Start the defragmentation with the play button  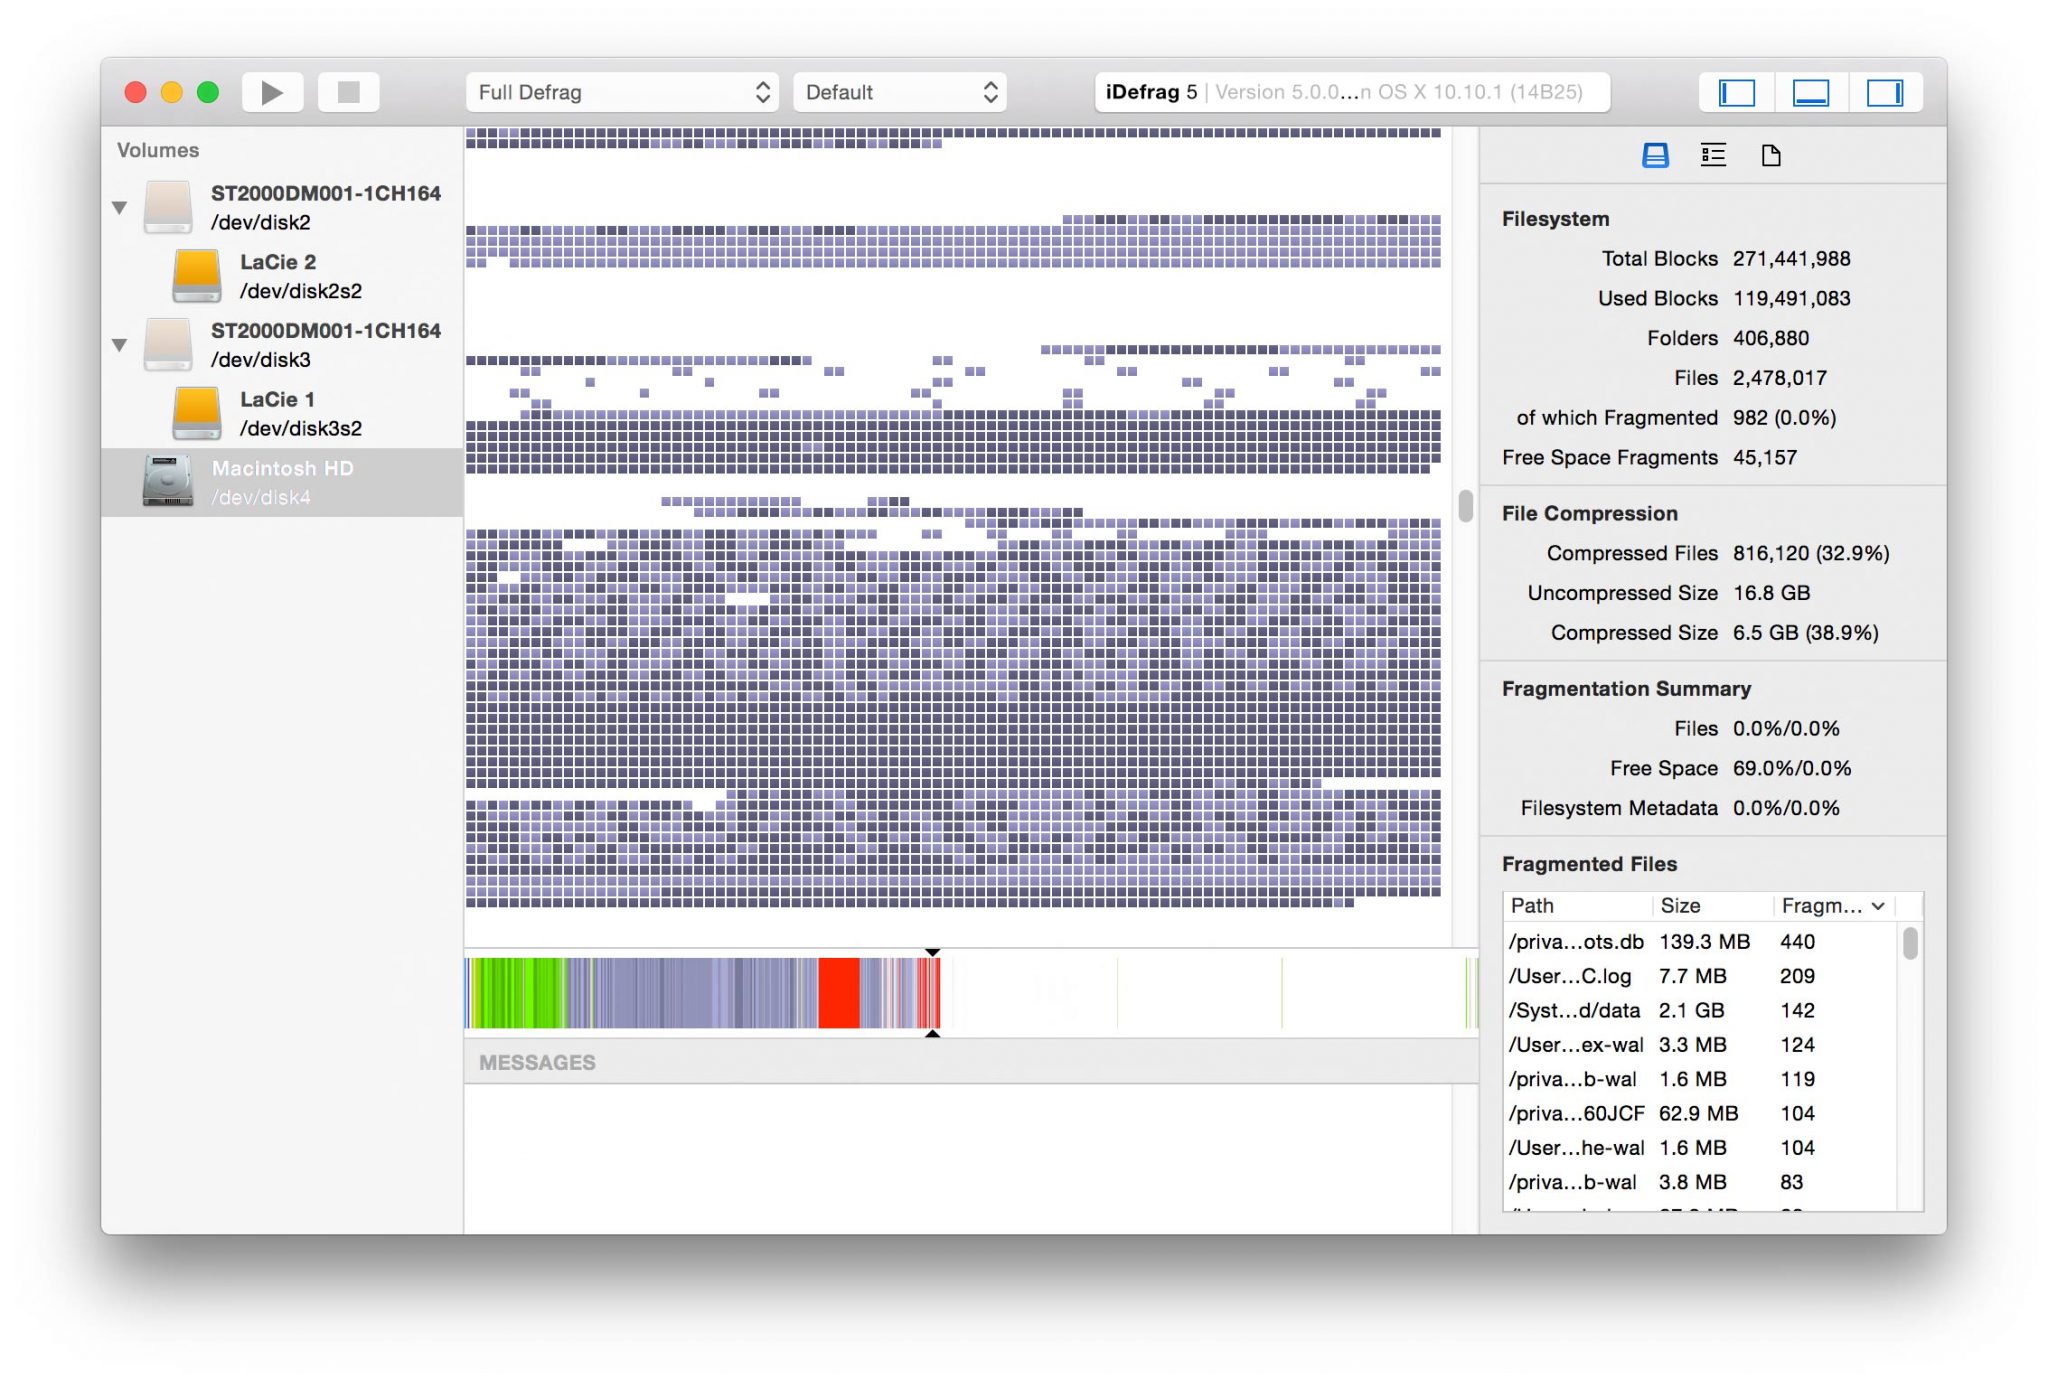271,92
